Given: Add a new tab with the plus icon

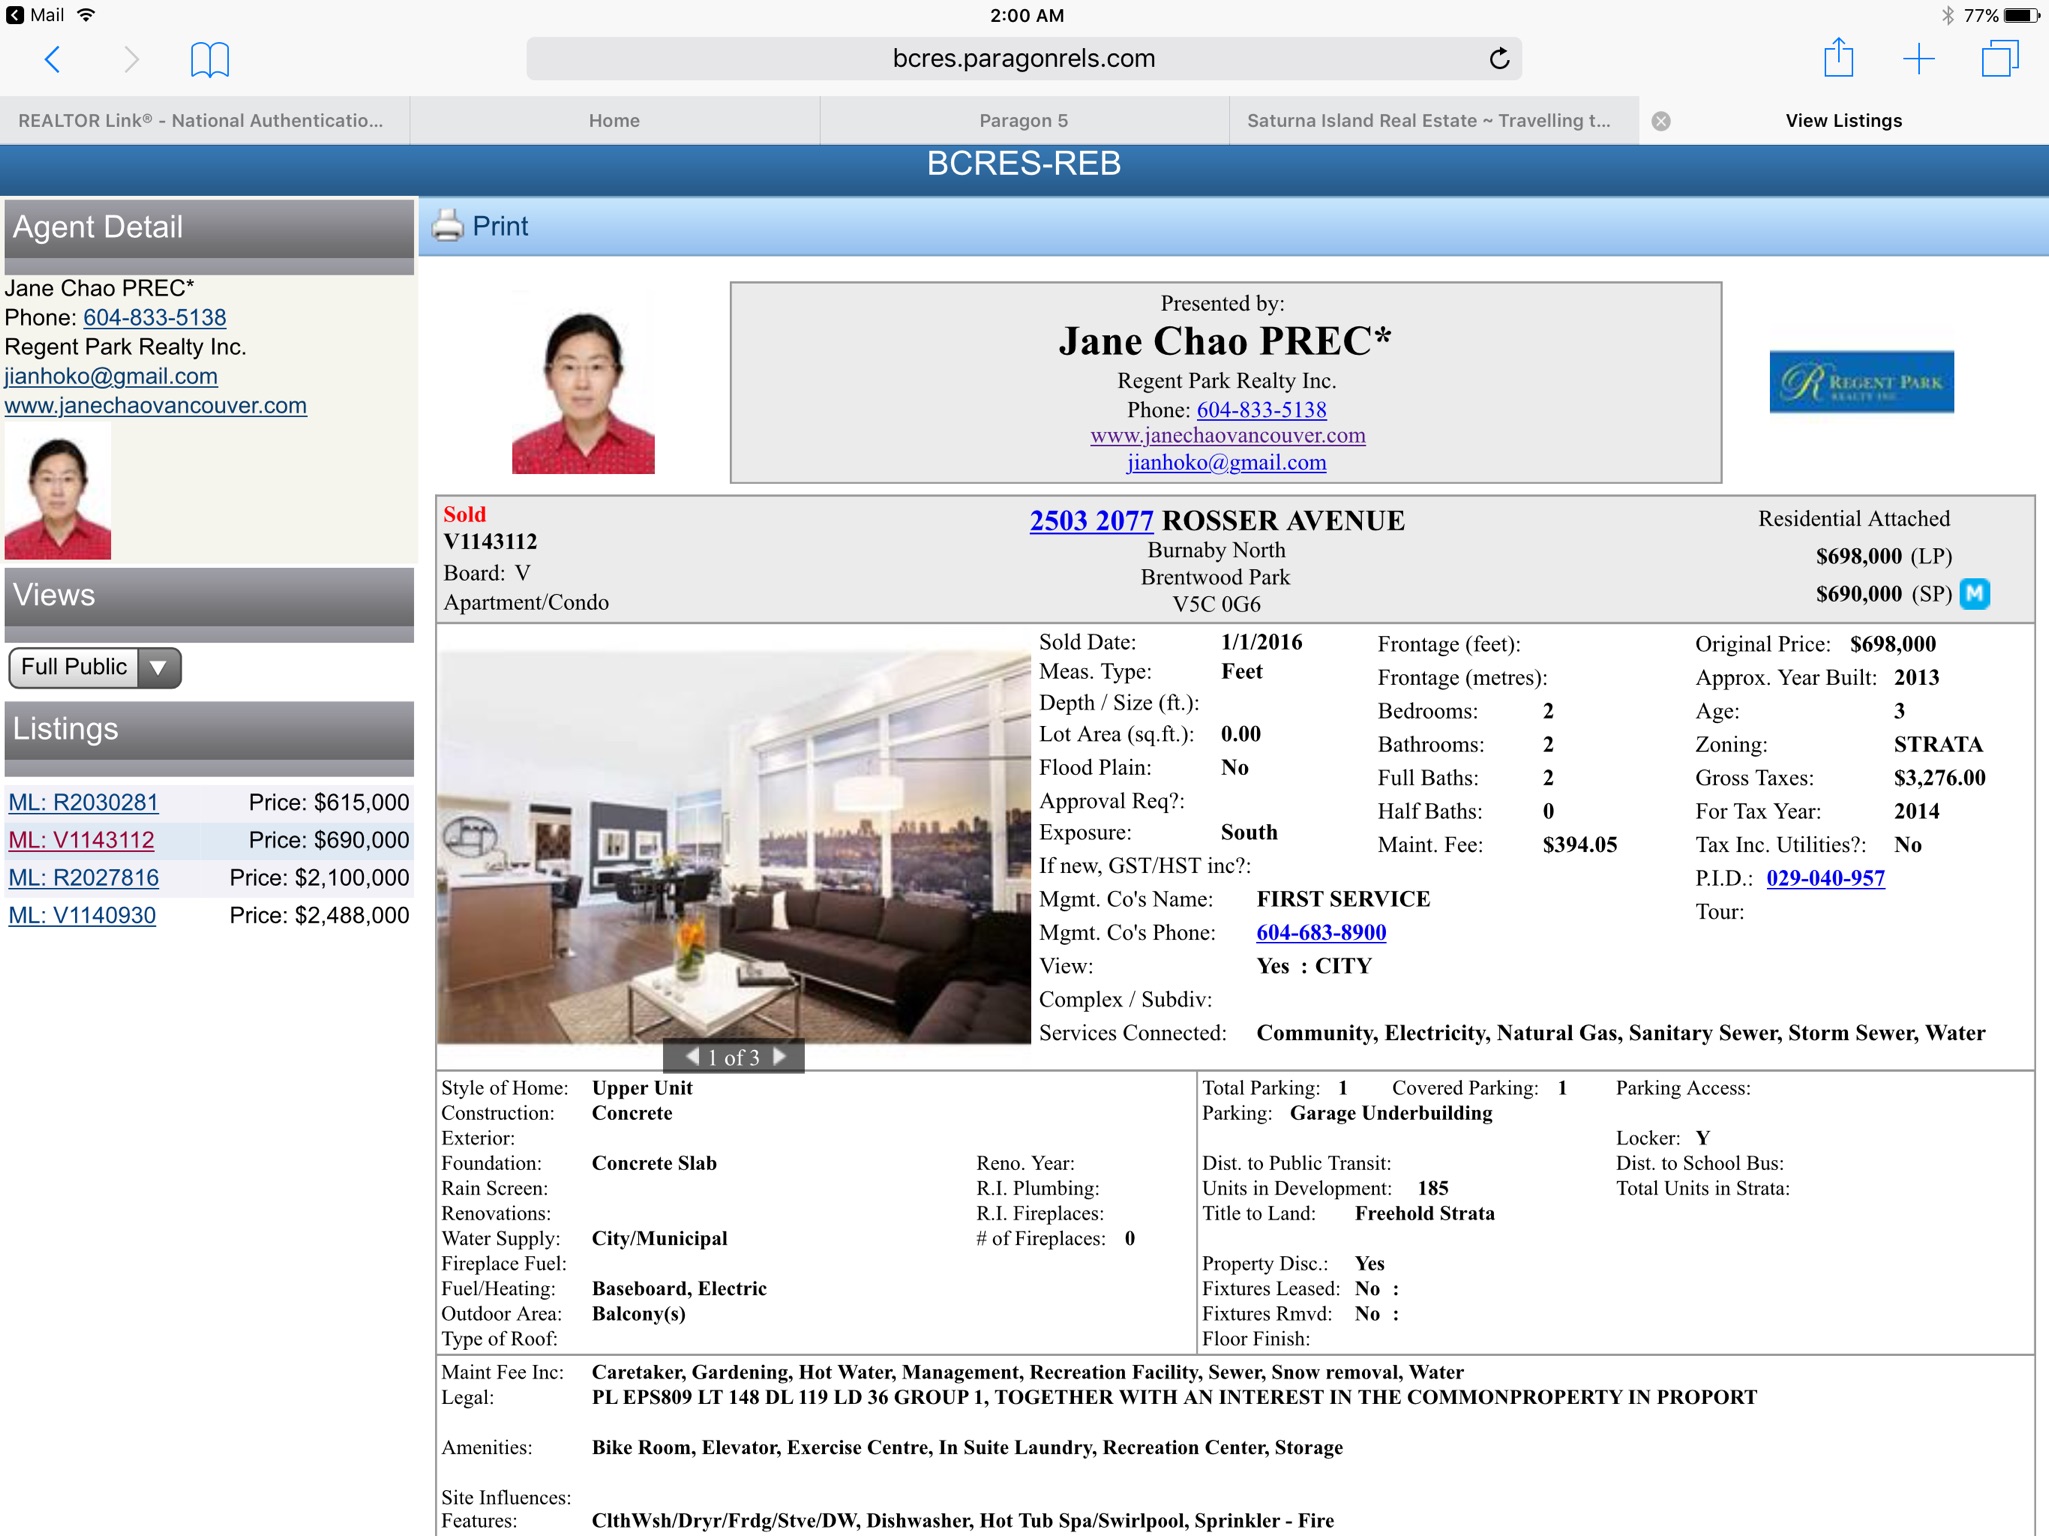Looking at the screenshot, I should tap(1918, 59).
